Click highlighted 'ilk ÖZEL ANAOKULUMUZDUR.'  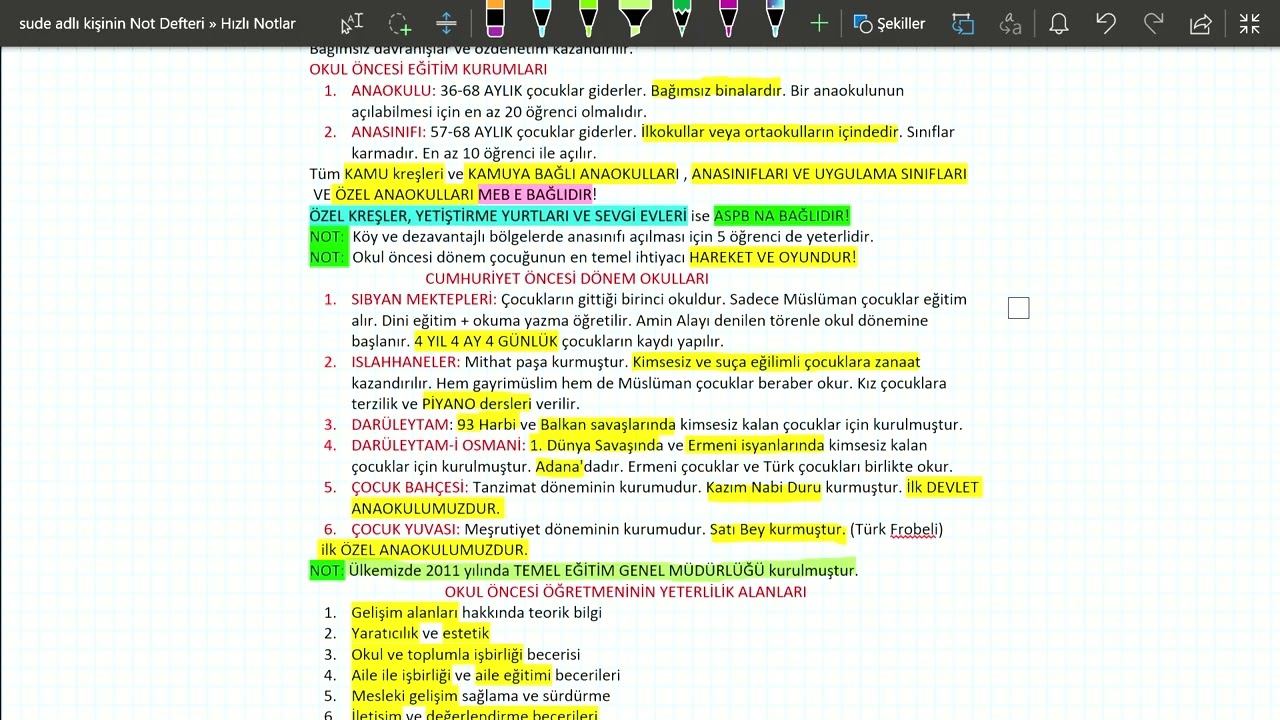[424, 550]
